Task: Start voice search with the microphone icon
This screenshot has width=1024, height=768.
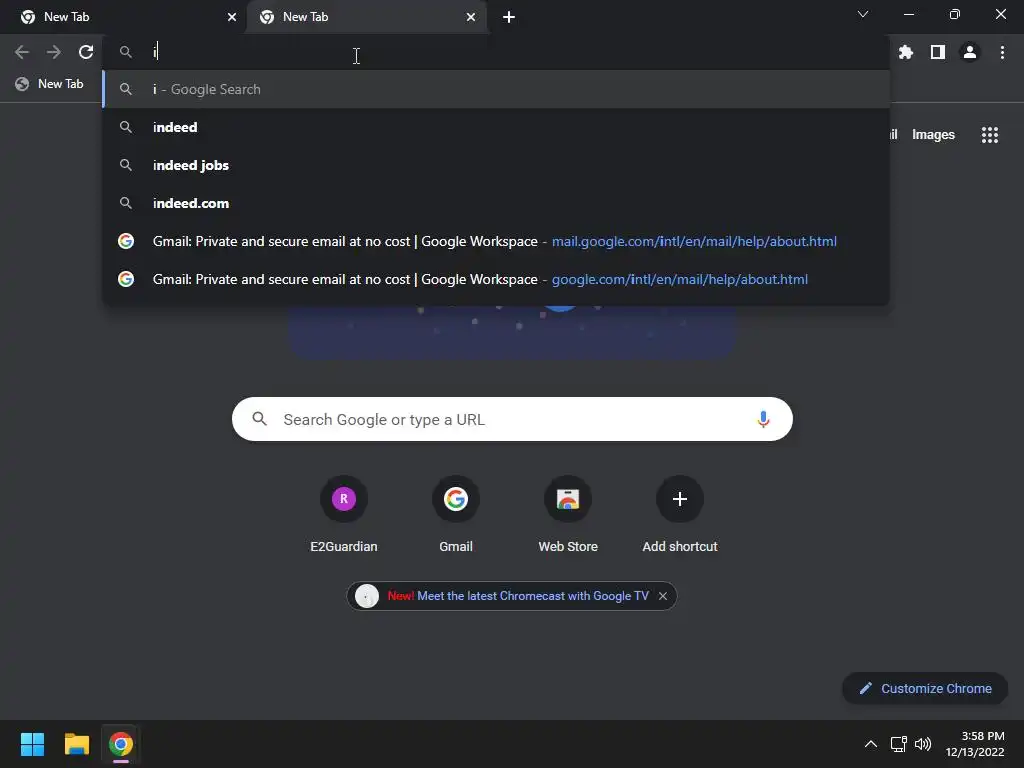Action: [x=763, y=419]
